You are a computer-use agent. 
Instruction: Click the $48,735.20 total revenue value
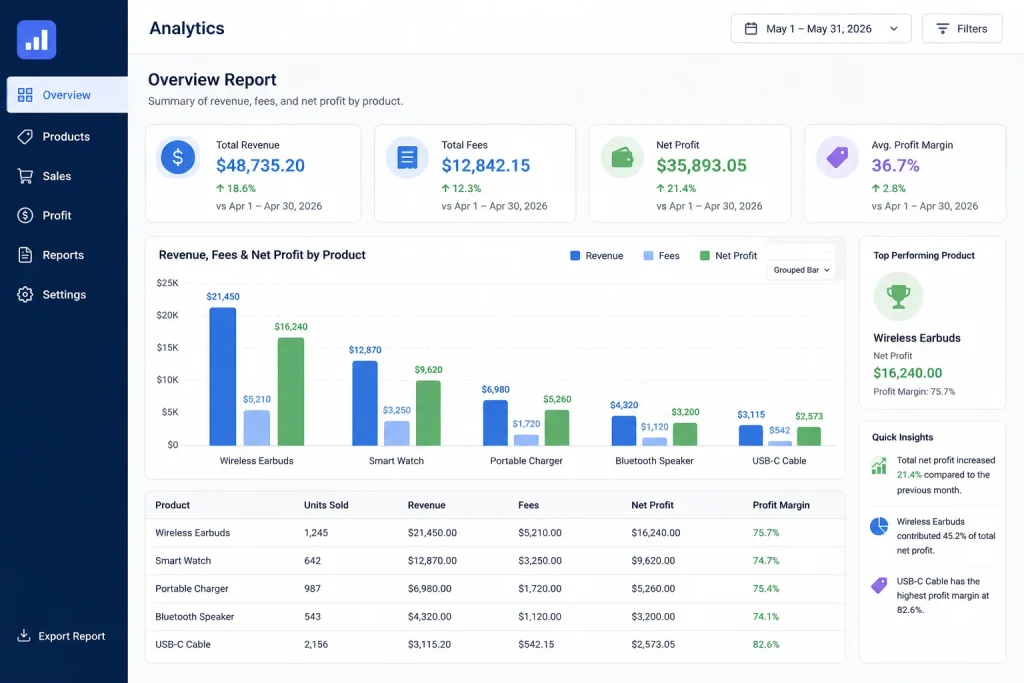(261, 166)
